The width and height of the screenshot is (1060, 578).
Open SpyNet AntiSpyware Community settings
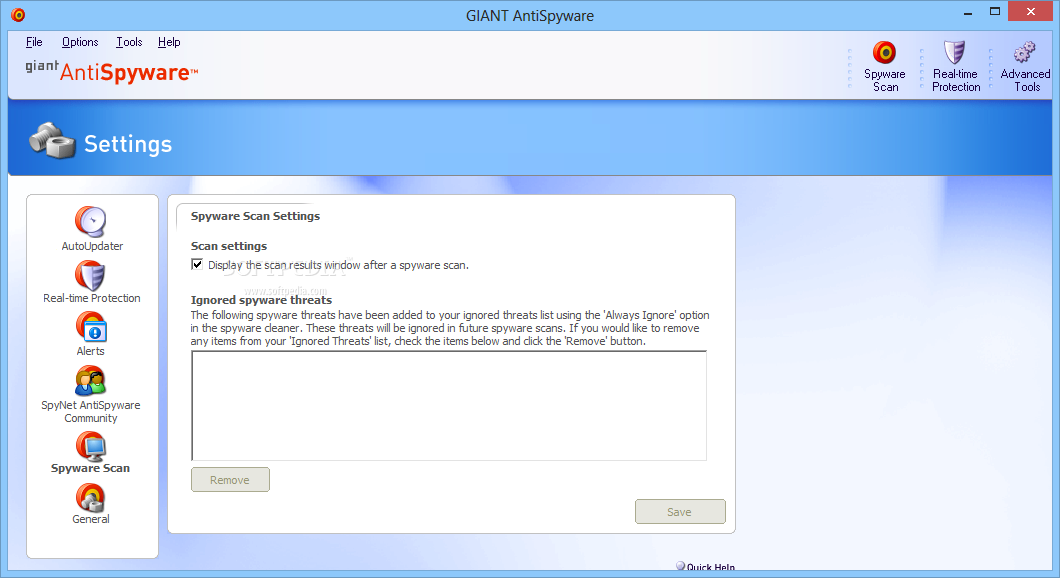click(x=91, y=381)
